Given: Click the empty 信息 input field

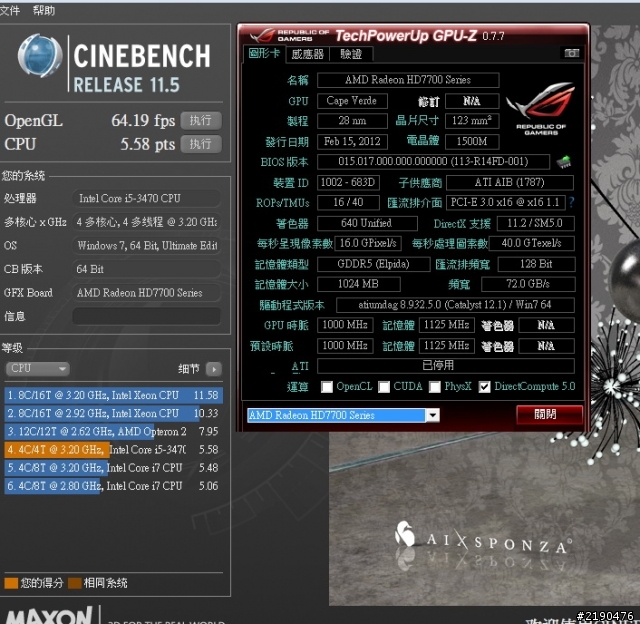Looking at the screenshot, I should pyautogui.click(x=147, y=316).
